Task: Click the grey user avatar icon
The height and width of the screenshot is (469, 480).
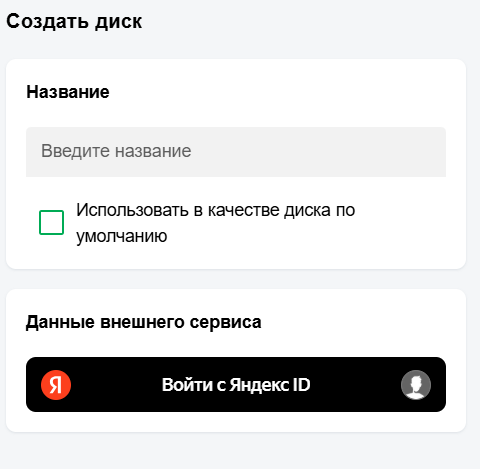Action: coord(416,385)
